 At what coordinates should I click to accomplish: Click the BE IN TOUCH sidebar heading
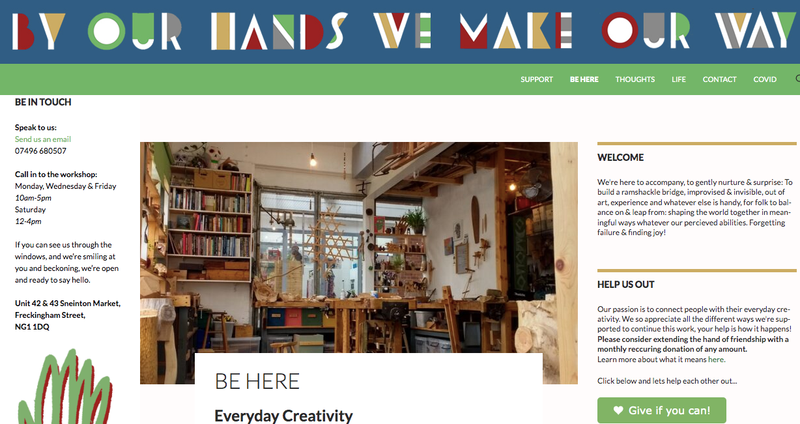tap(43, 102)
